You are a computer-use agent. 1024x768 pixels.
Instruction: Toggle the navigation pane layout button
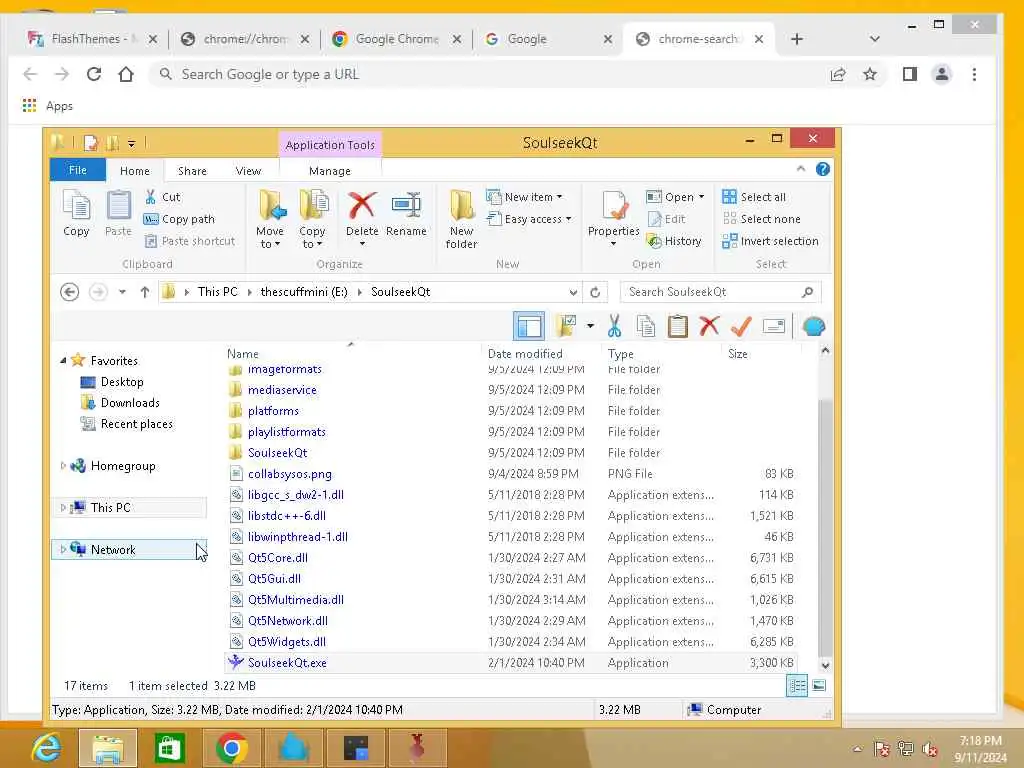528,326
